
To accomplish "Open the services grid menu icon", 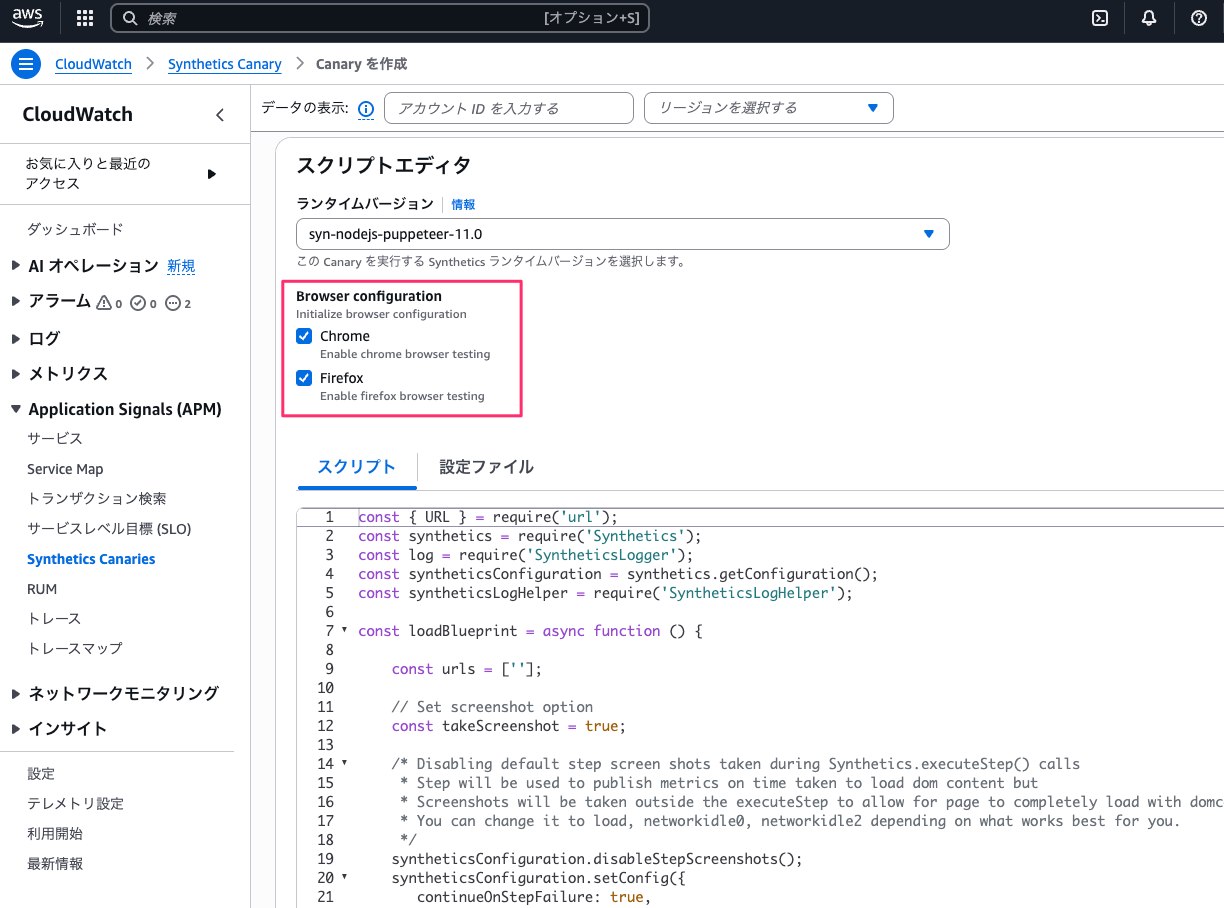I will 85,18.
